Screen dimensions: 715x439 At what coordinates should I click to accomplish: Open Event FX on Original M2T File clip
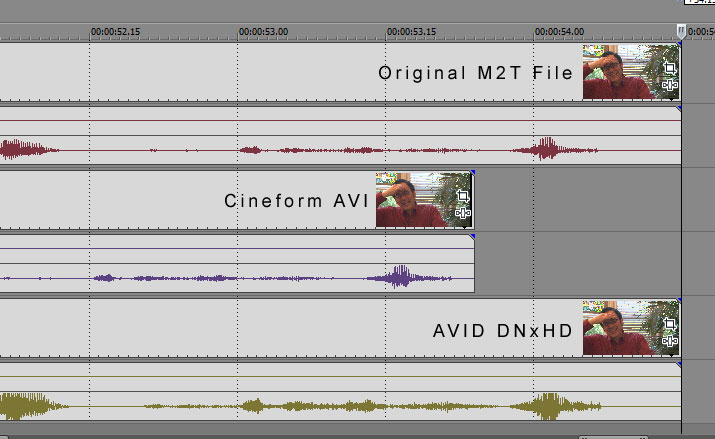(669, 85)
